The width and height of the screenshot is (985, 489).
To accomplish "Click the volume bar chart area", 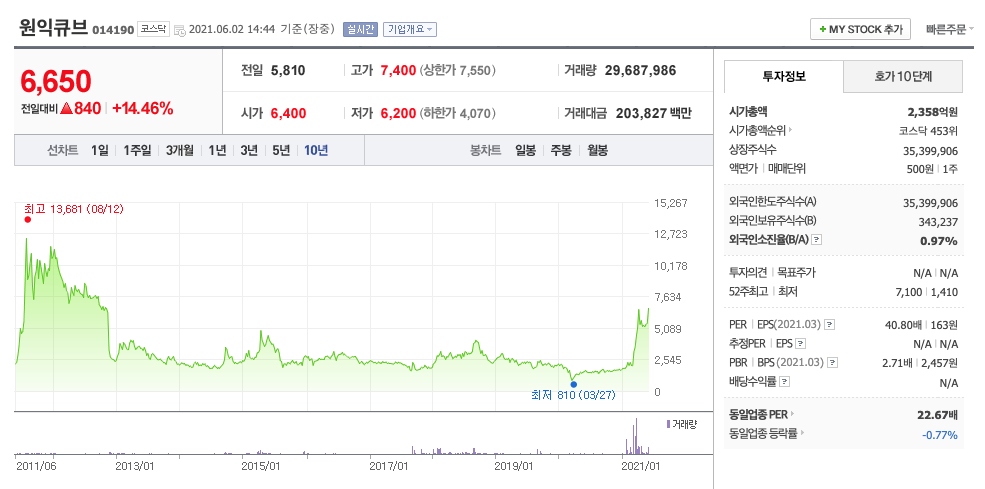I will pyautogui.click(x=332, y=436).
